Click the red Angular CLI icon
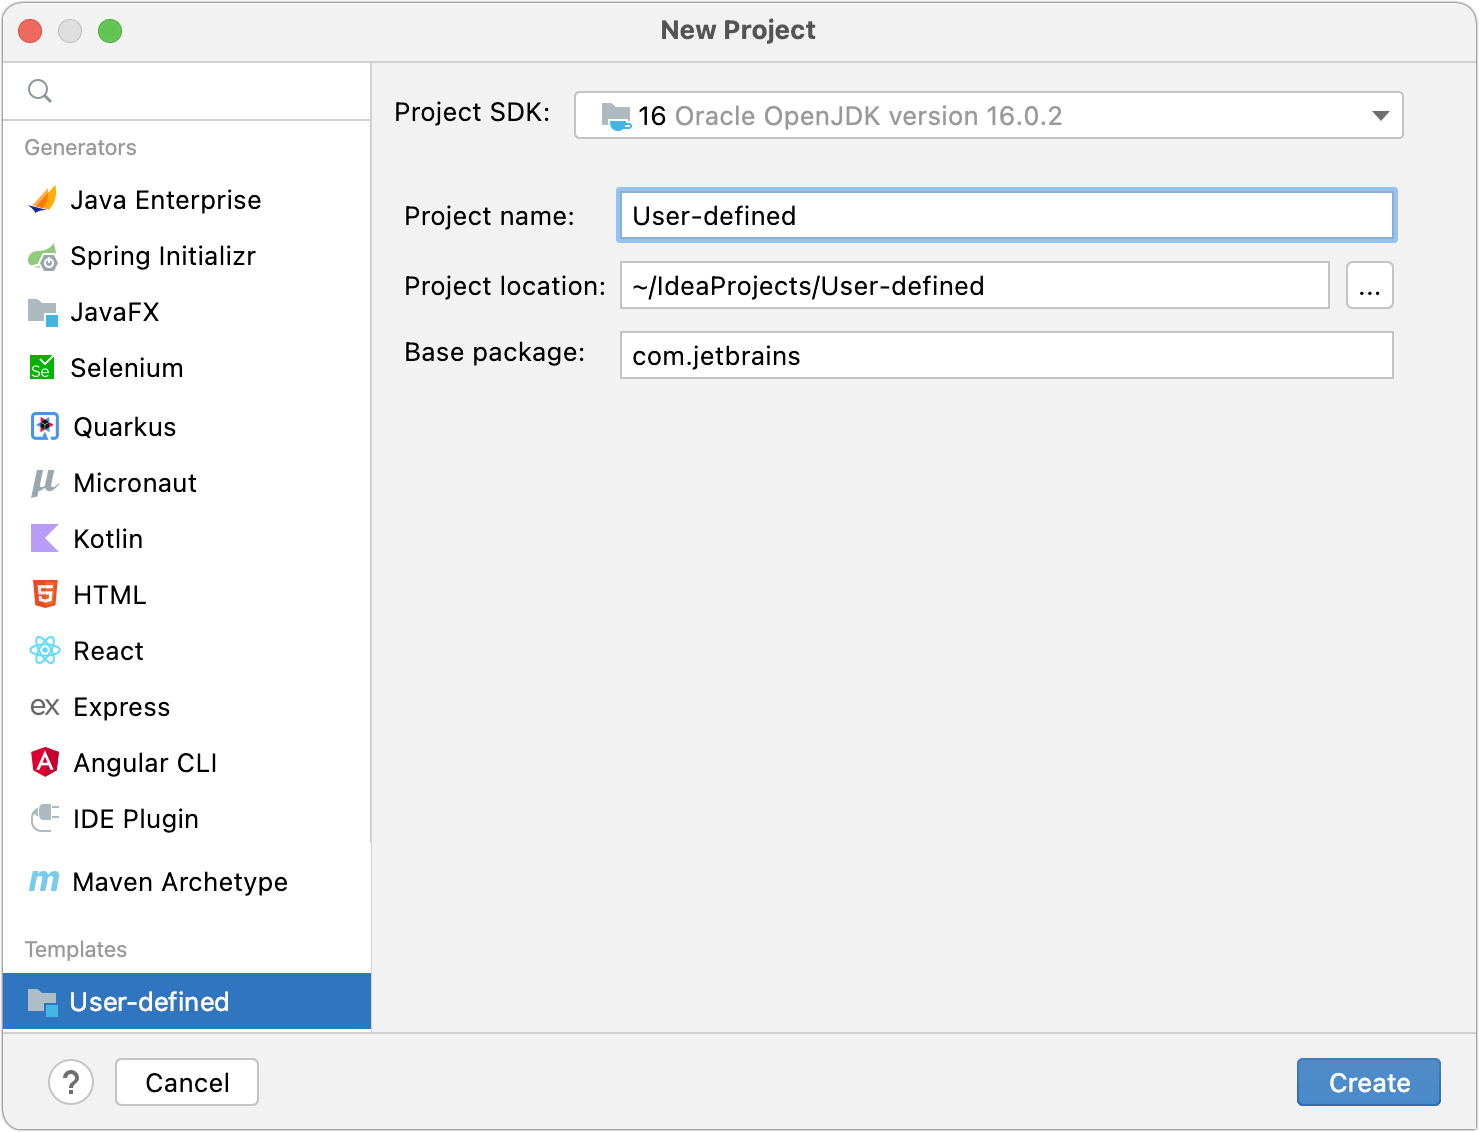The image size is (1479, 1132). (45, 762)
